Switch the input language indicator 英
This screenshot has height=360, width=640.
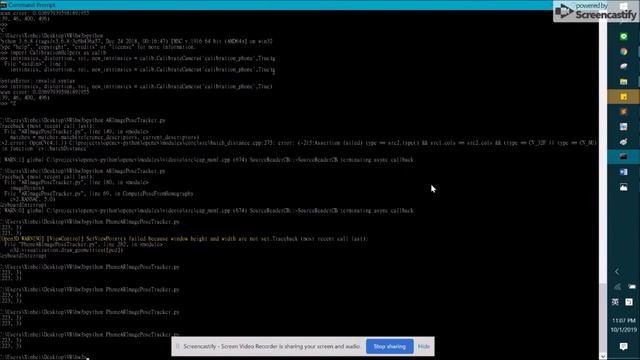(x=615, y=302)
